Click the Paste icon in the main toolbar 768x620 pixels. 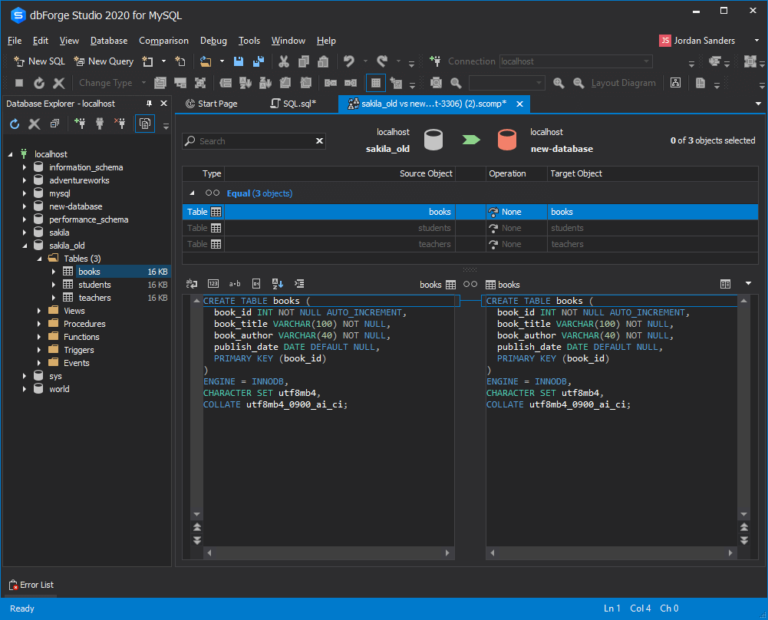(x=323, y=61)
